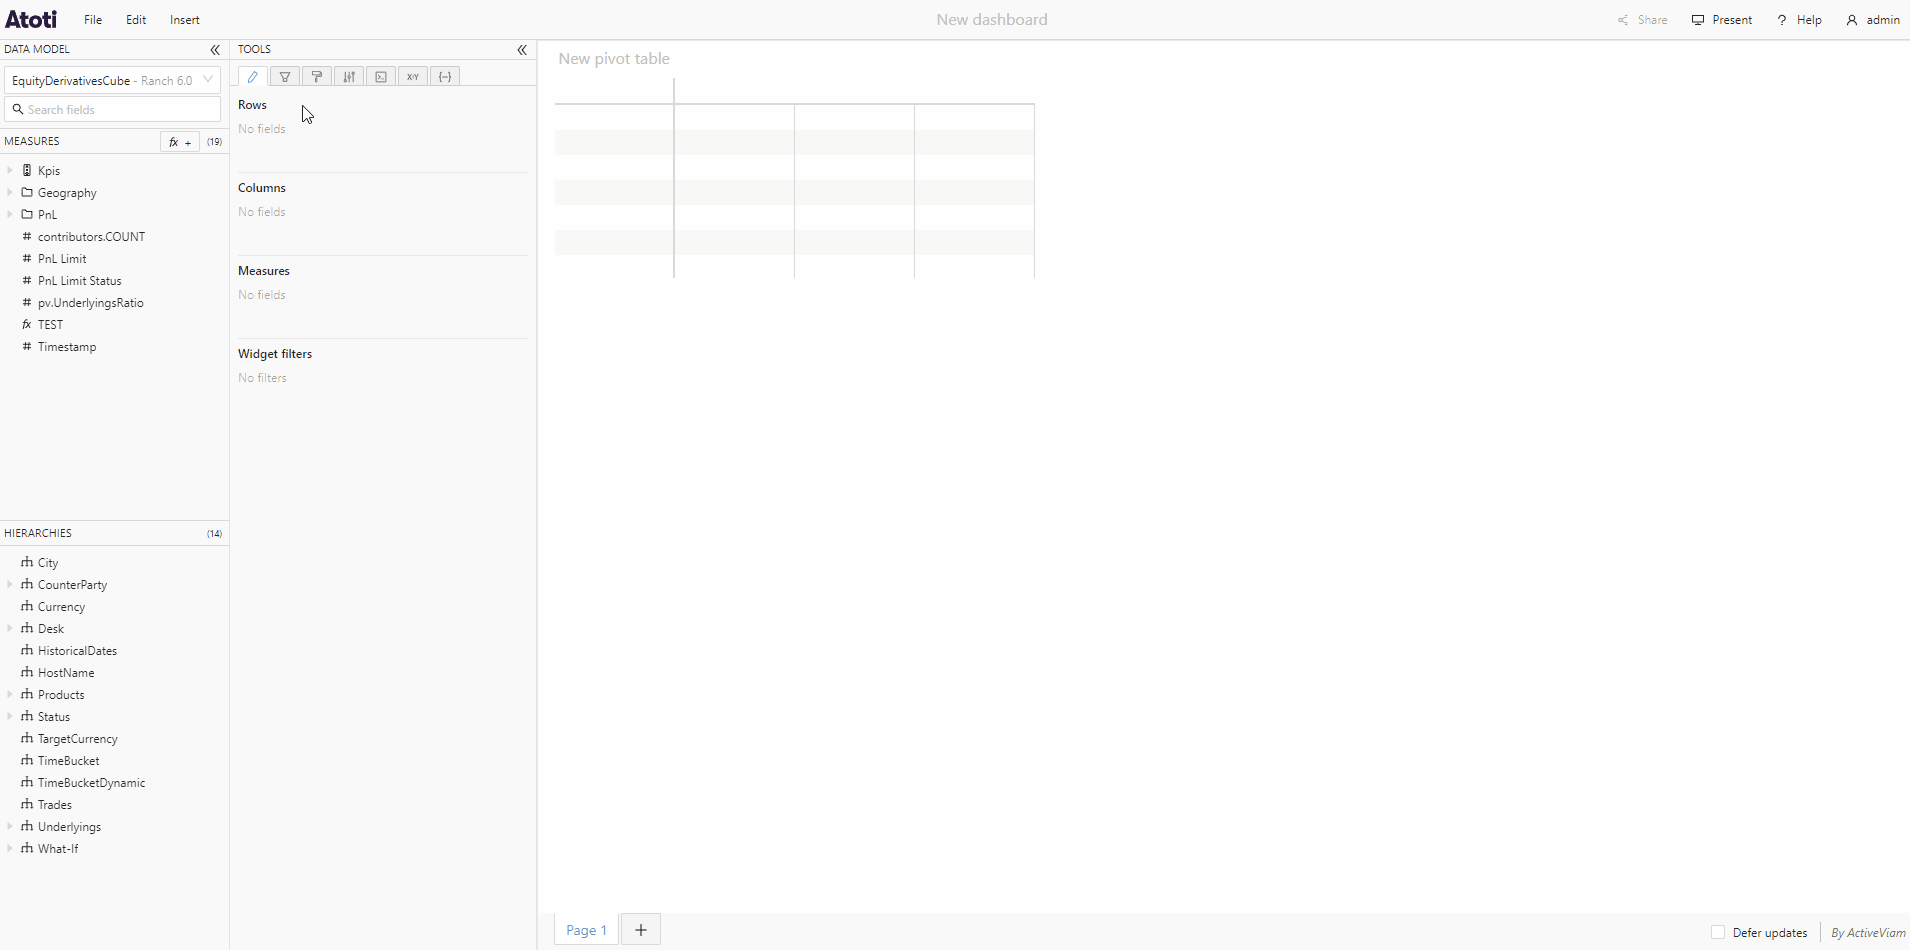Click the Help question mark icon

pyautogui.click(x=1782, y=20)
